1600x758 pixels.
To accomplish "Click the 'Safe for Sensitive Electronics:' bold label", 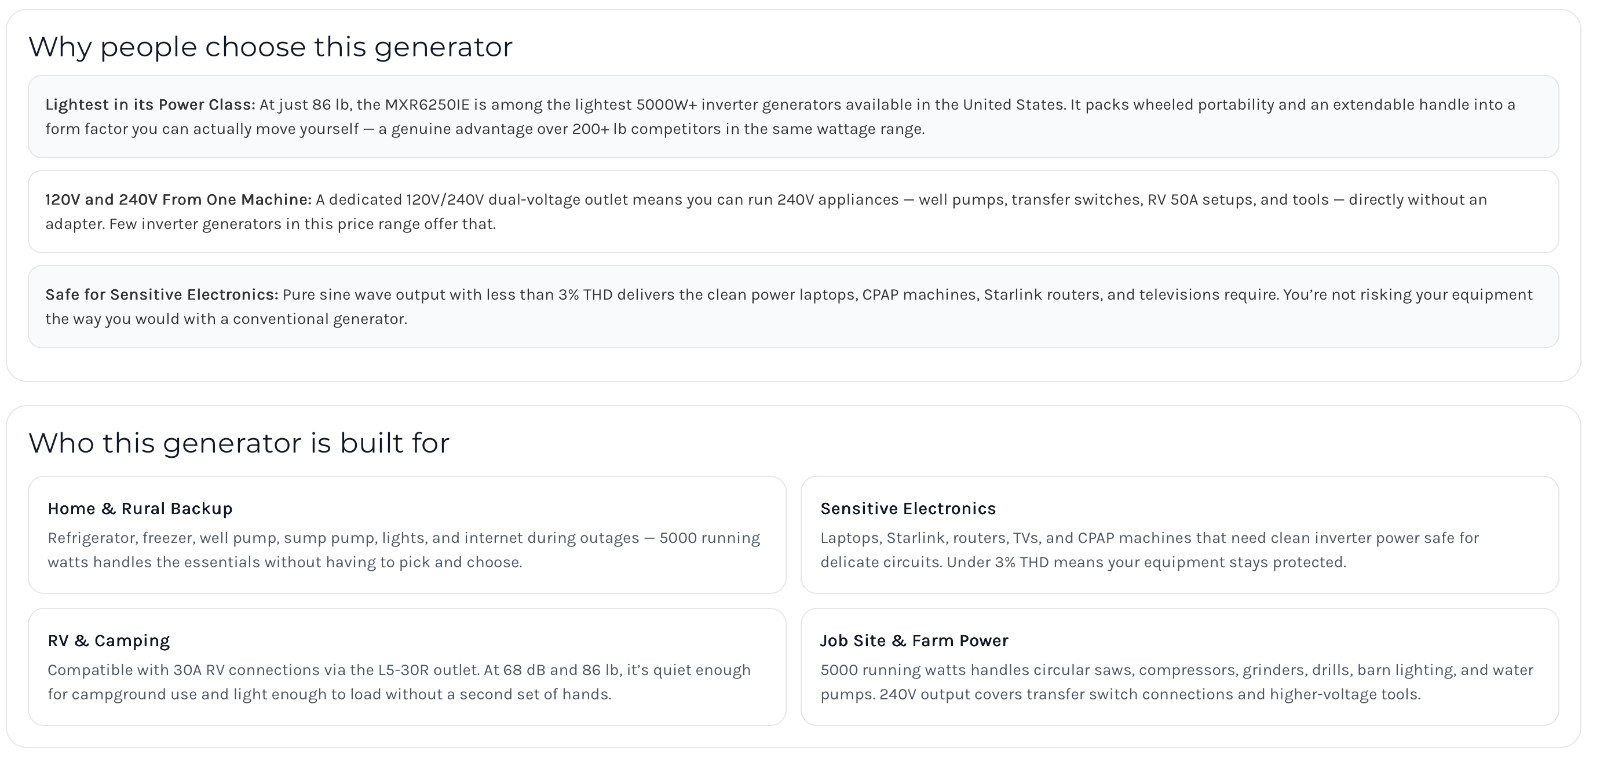I will (161, 294).
